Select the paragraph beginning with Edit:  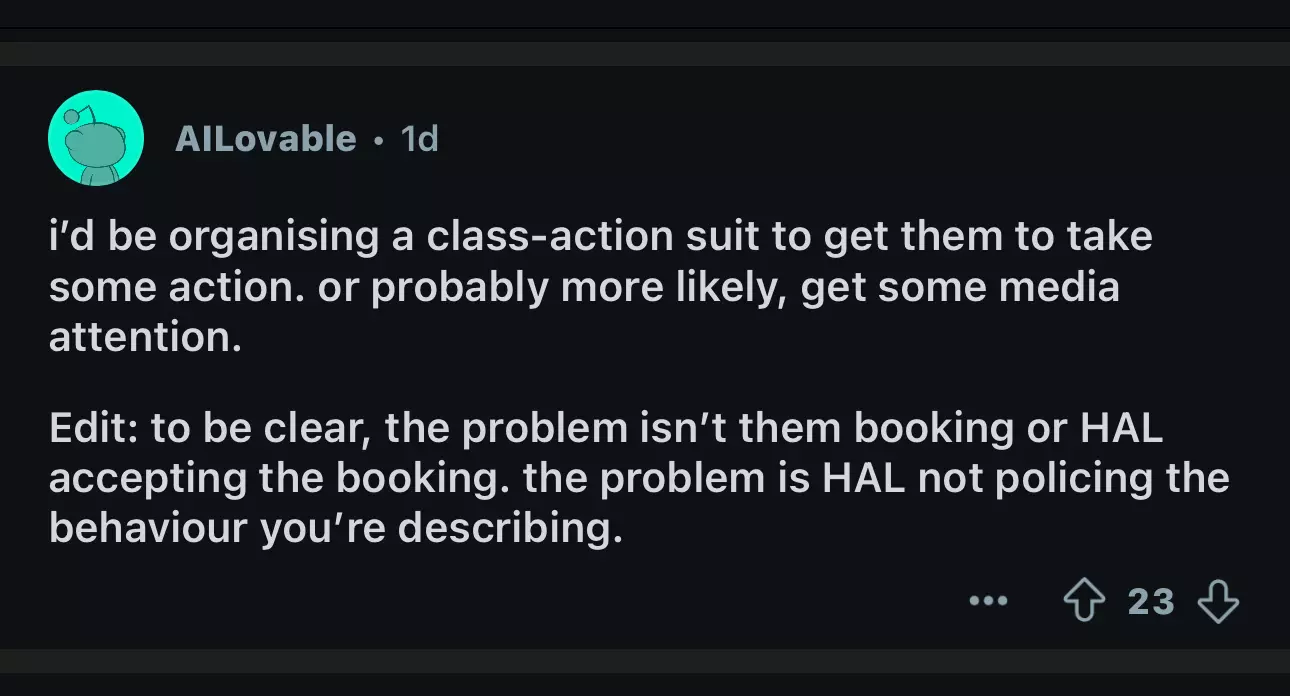click(x=639, y=478)
